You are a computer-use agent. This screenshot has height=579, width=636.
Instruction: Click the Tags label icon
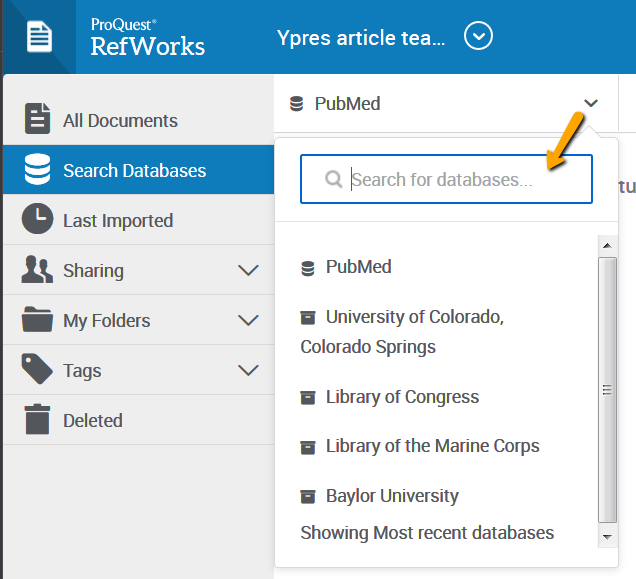click(37, 370)
